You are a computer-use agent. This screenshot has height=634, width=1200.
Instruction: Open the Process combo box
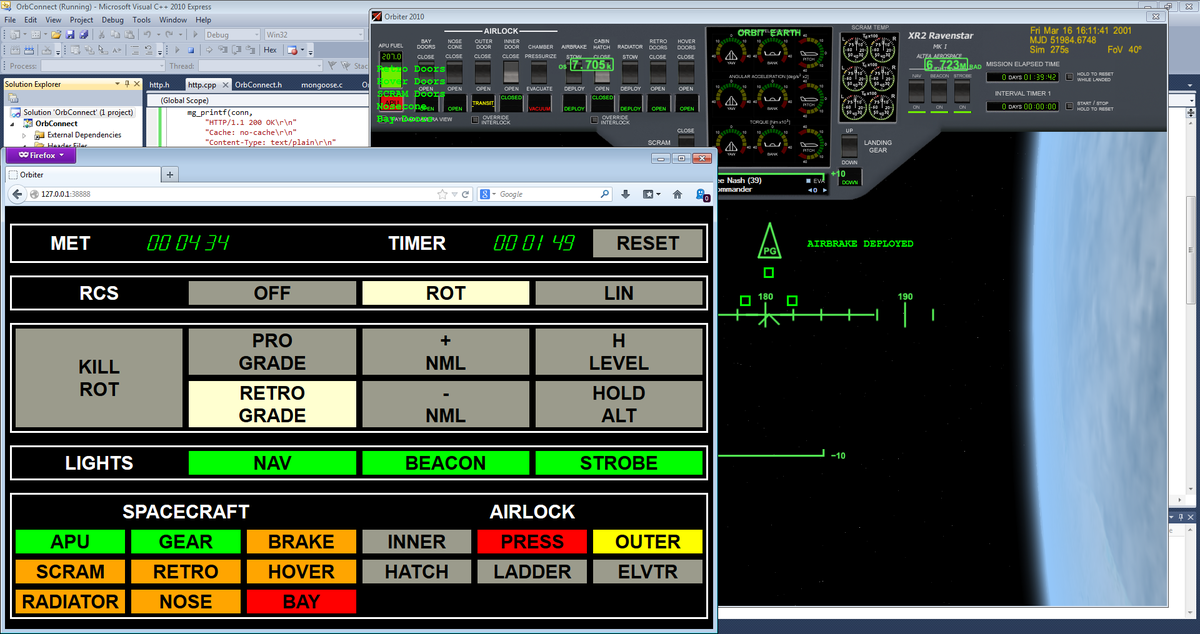click(103, 66)
